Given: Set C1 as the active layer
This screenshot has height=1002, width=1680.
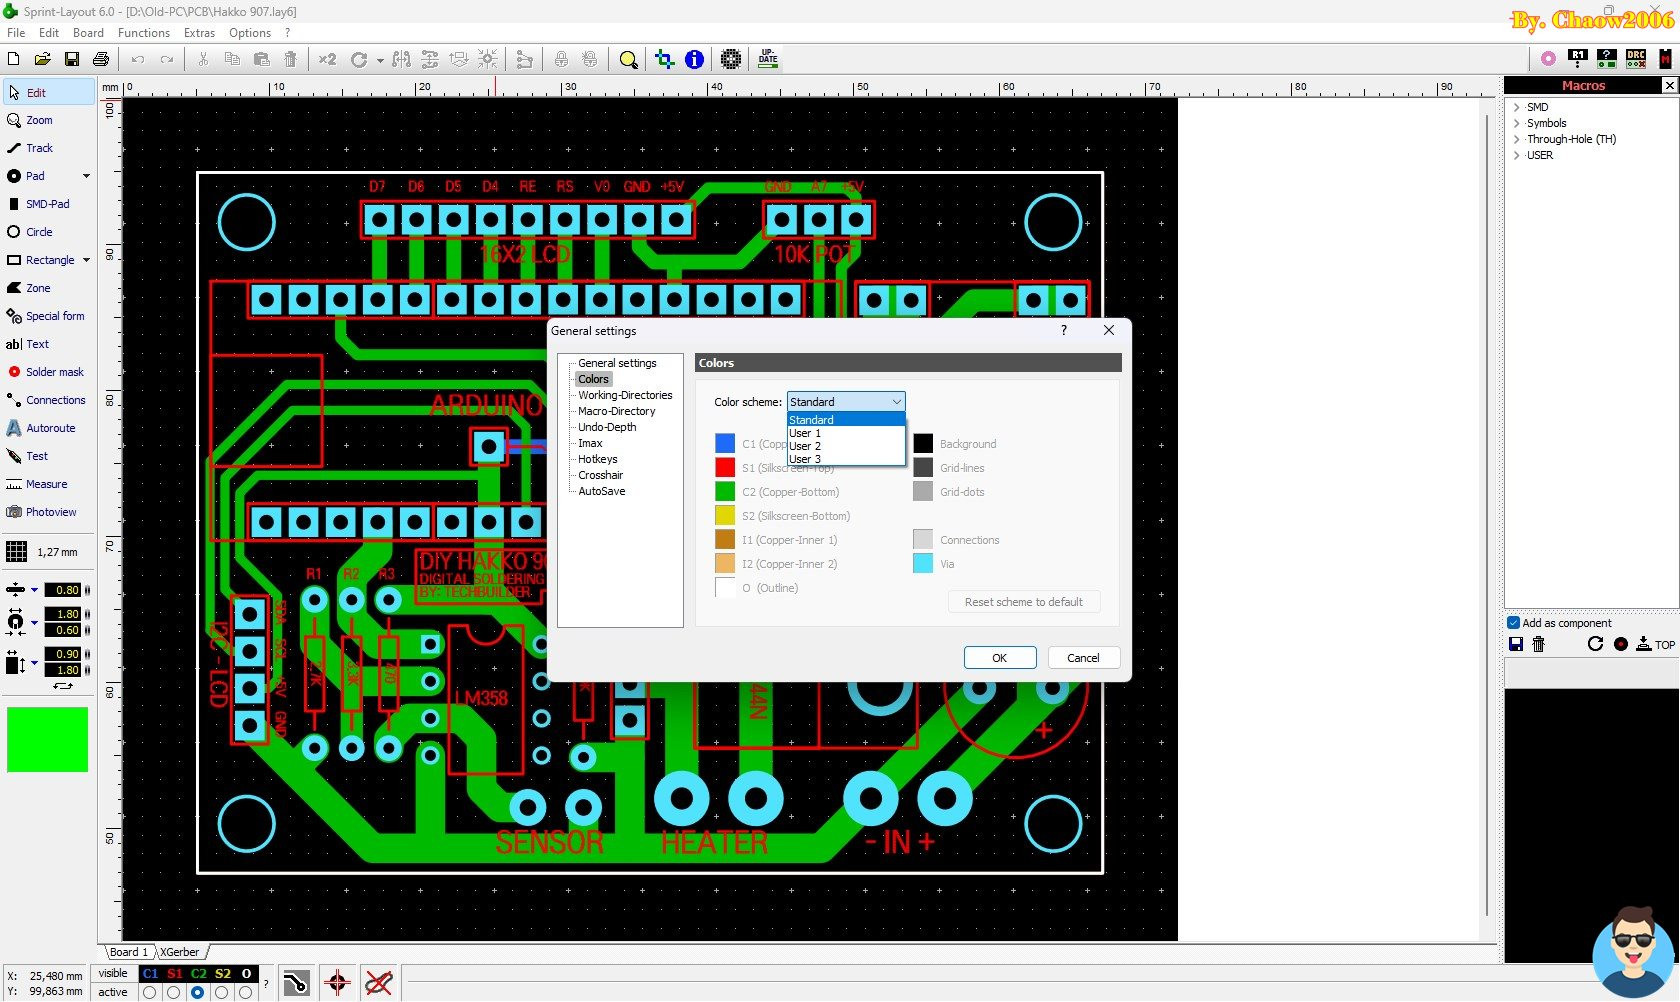Looking at the screenshot, I should click(150, 993).
